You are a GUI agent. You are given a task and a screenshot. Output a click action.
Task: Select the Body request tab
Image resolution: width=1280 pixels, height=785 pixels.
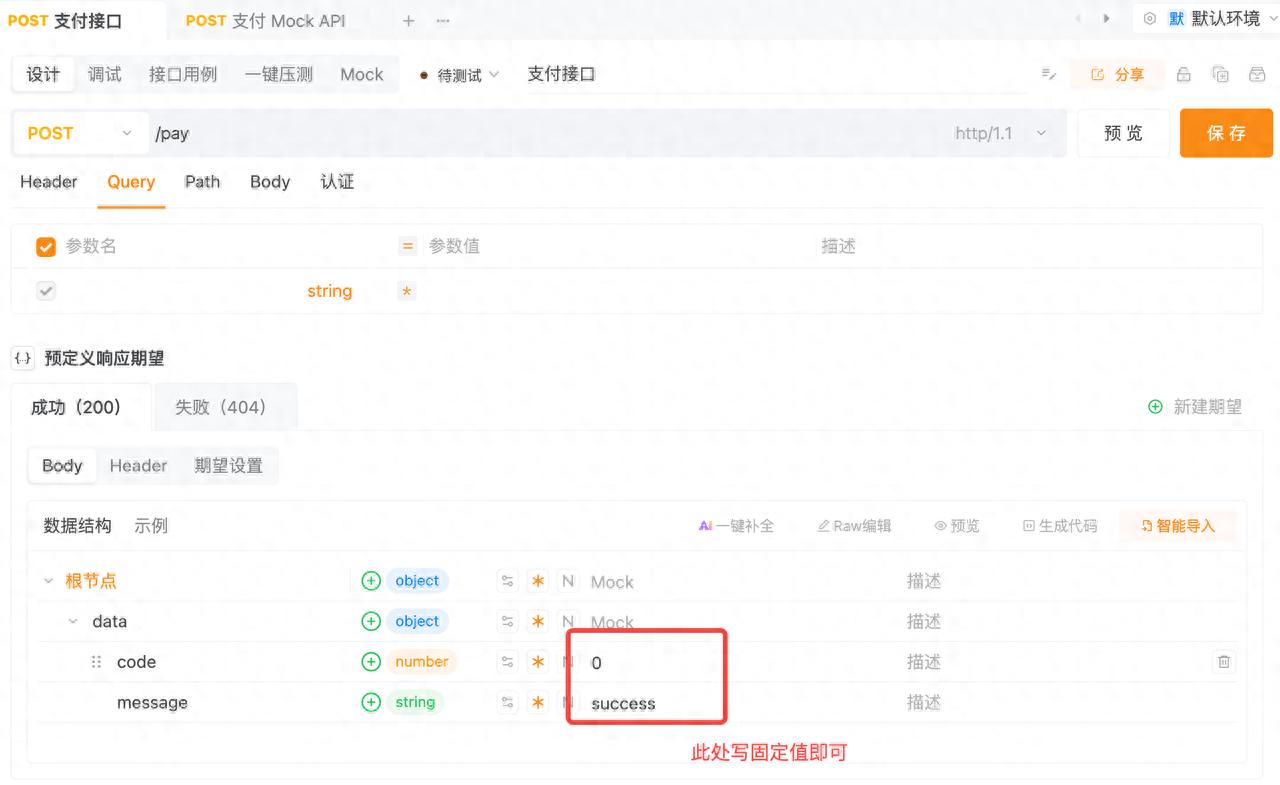pos(270,182)
